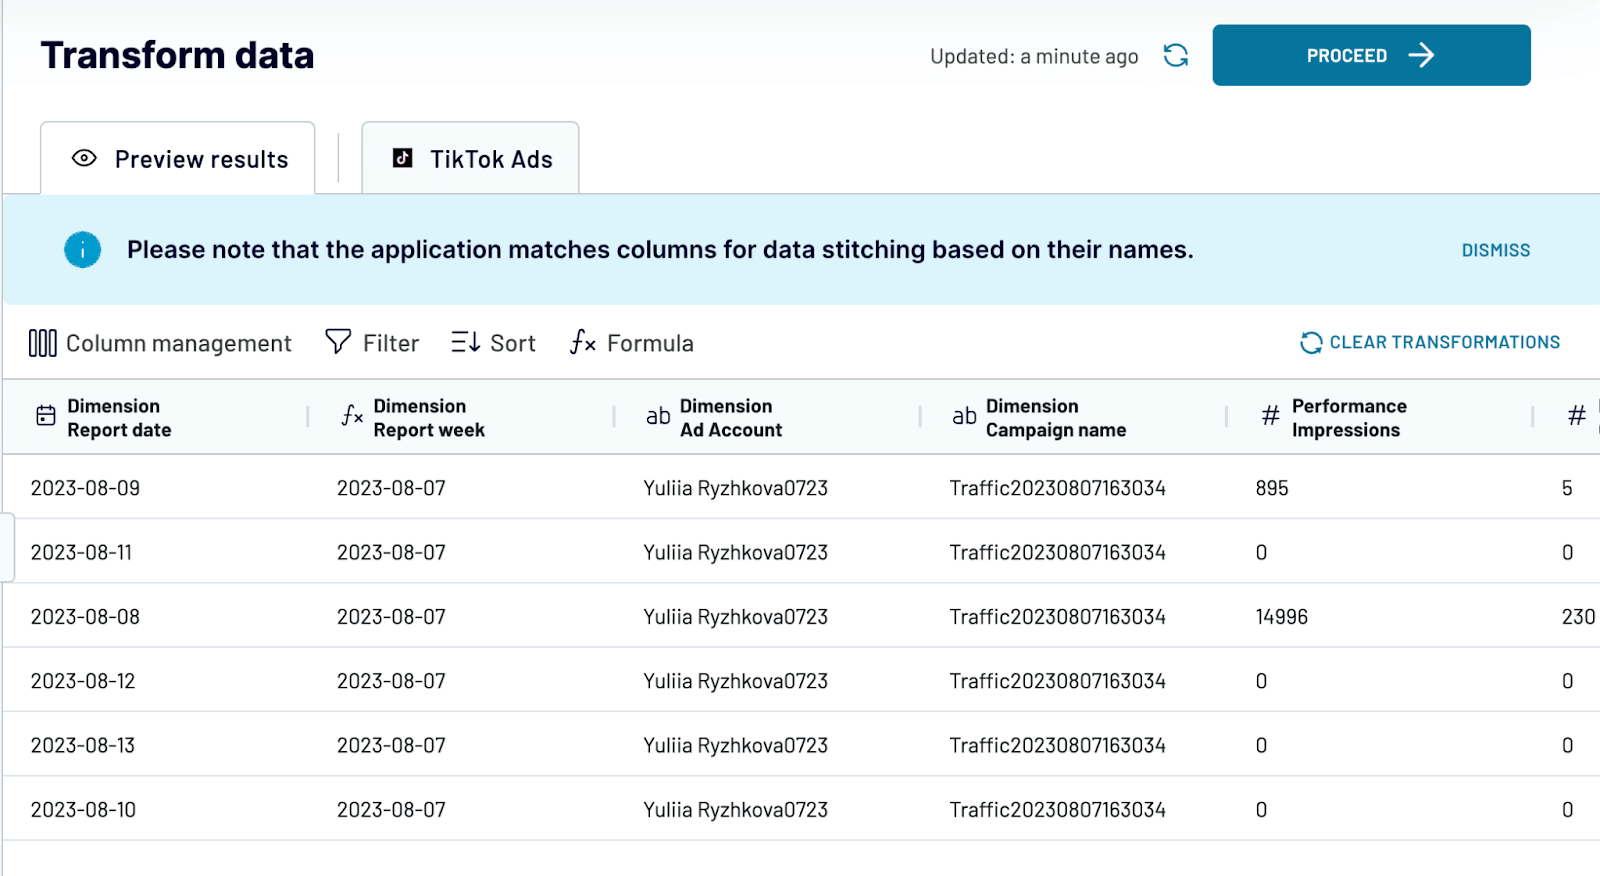This screenshot has width=1600, height=876.
Task: Click the ab type icon on Campaign name column
Action: [964, 416]
